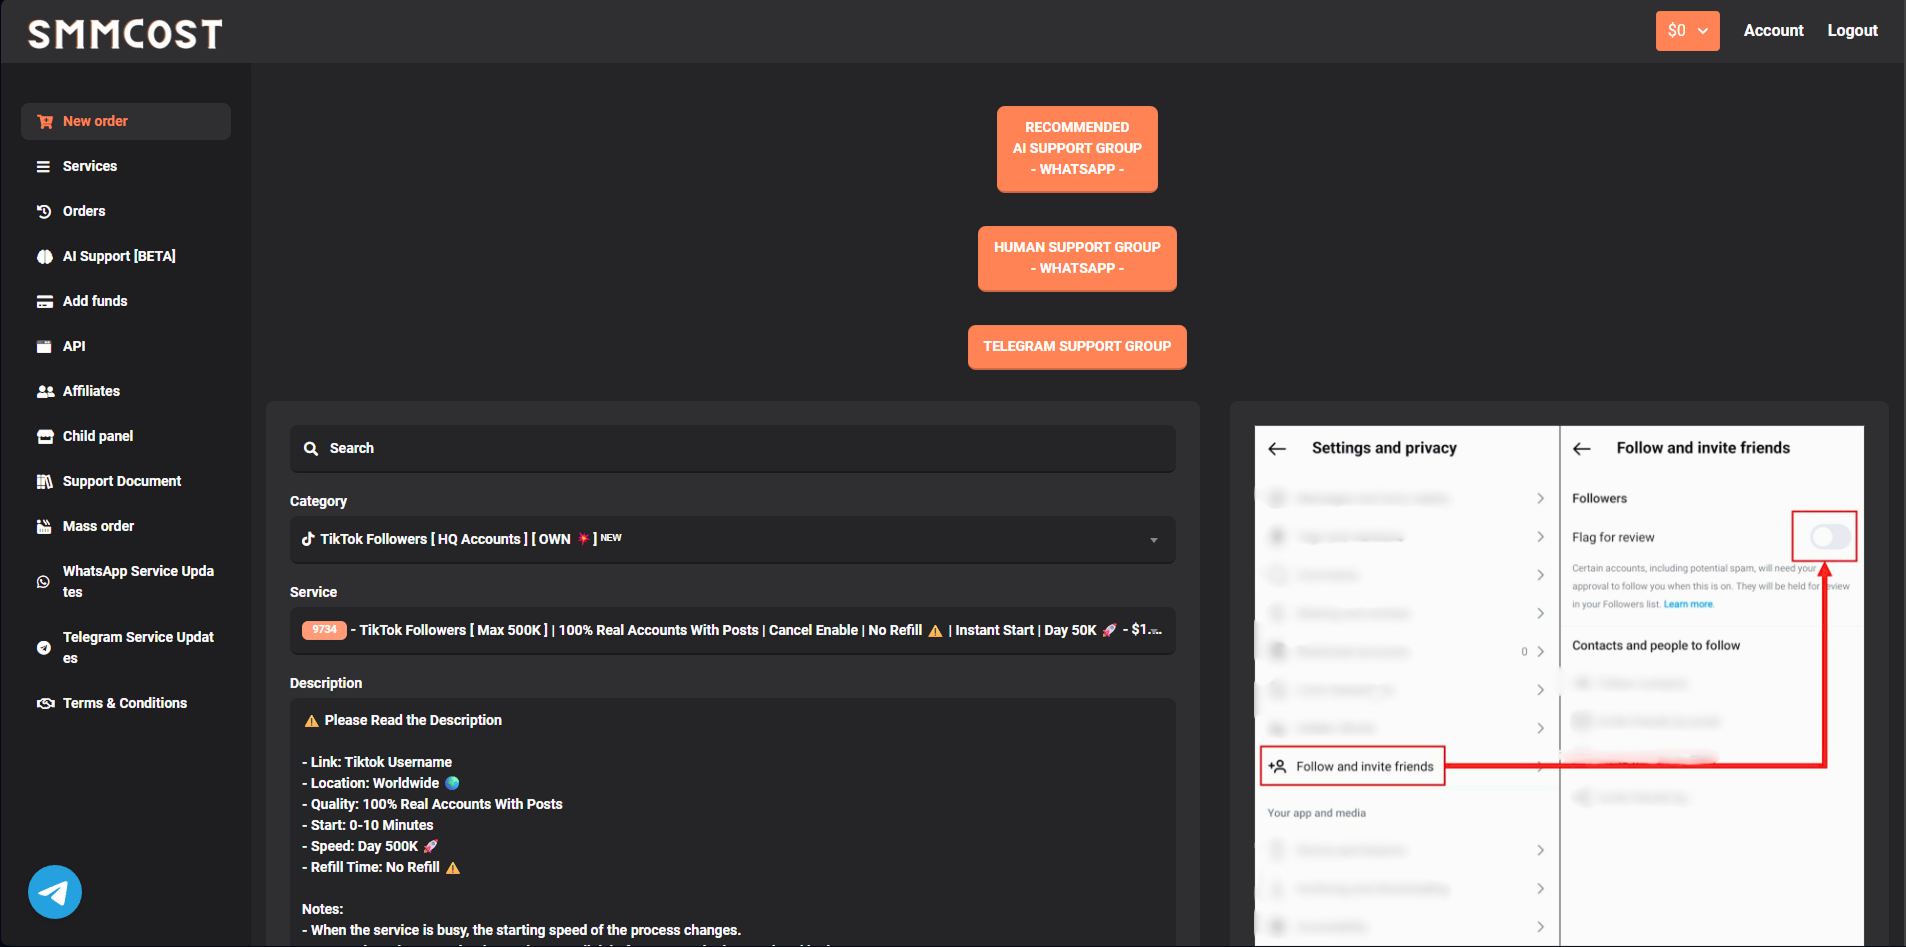Image resolution: width=1906 pixels, height=947 pixels.
Task: Click the API icon in sidebar
Action: 44,346
